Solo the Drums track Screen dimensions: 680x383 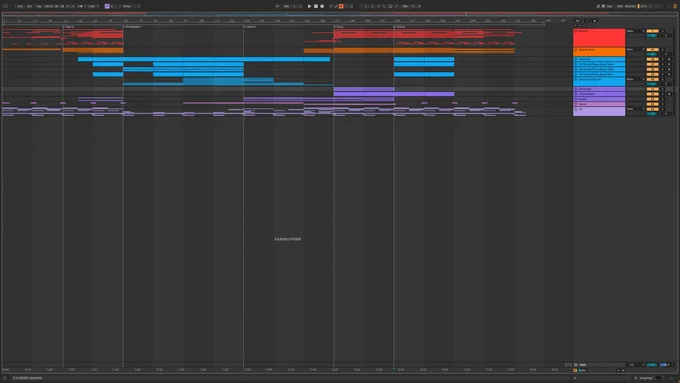click(663, 31)
